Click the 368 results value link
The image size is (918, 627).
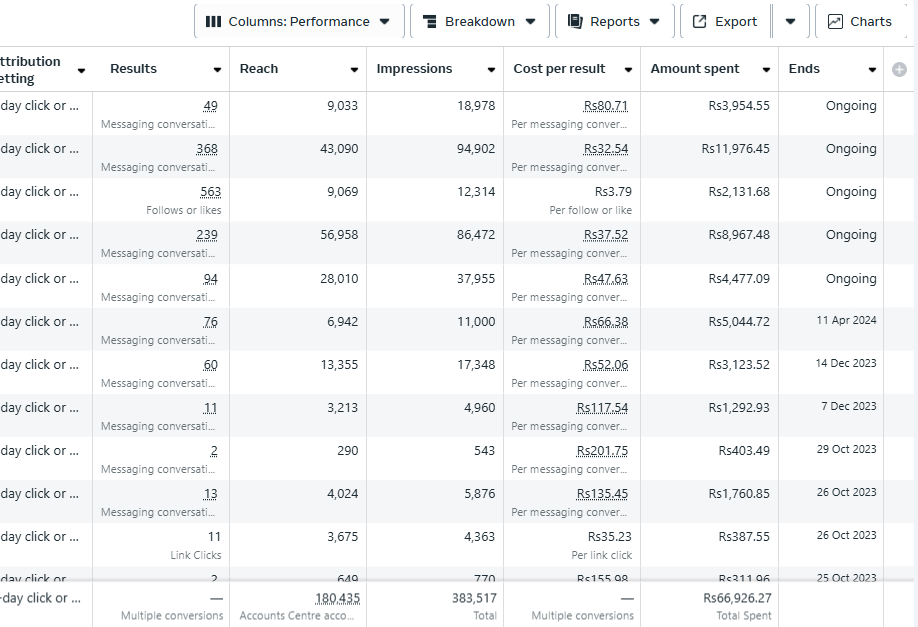coord(207,149)
